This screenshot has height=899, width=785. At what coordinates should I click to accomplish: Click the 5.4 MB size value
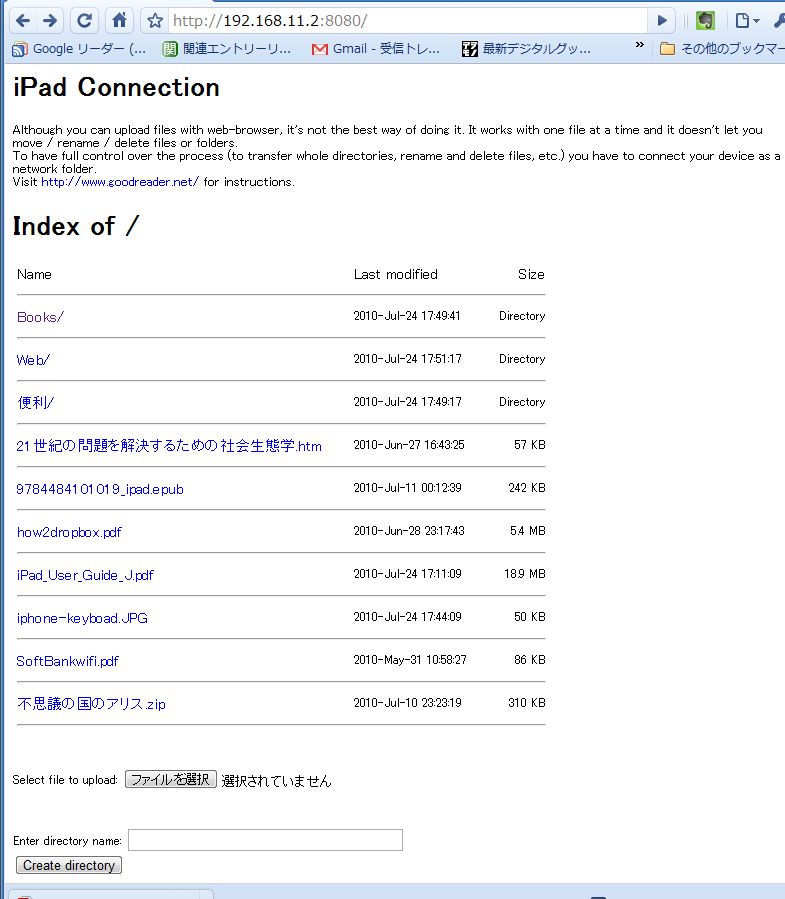click(x=528, y=531)
